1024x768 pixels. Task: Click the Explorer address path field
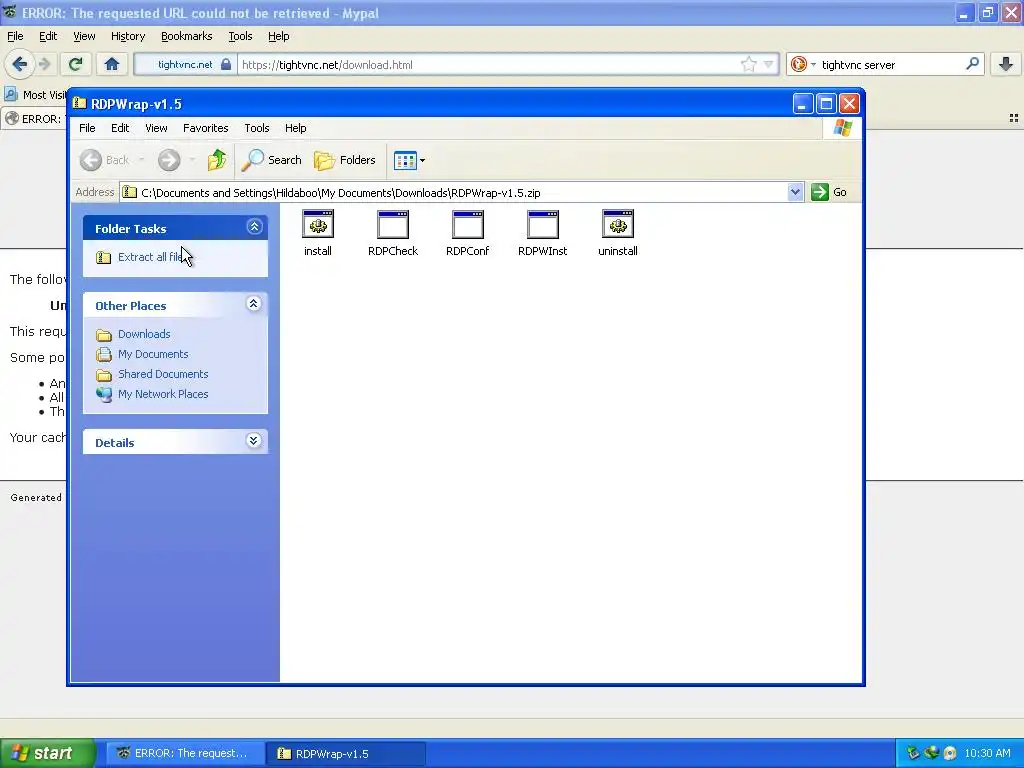(455, 193)
